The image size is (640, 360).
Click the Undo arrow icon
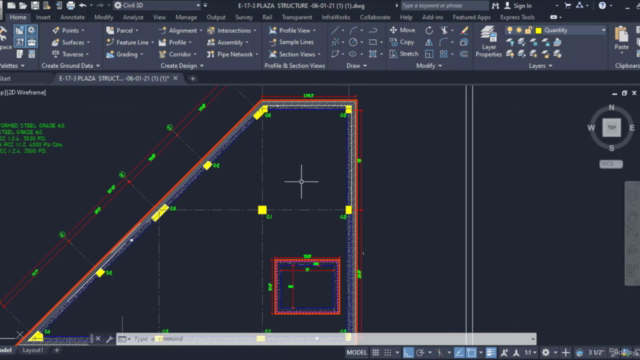point(83,5)
